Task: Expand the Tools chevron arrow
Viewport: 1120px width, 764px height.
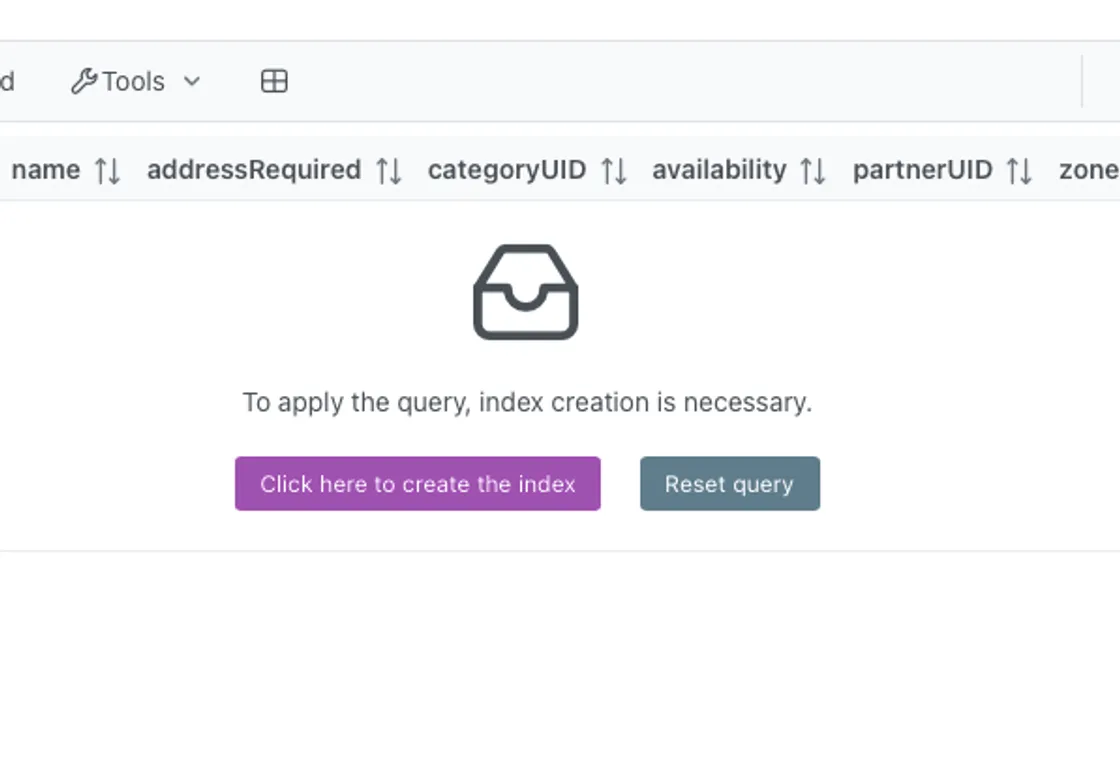Action: point(192,81)
